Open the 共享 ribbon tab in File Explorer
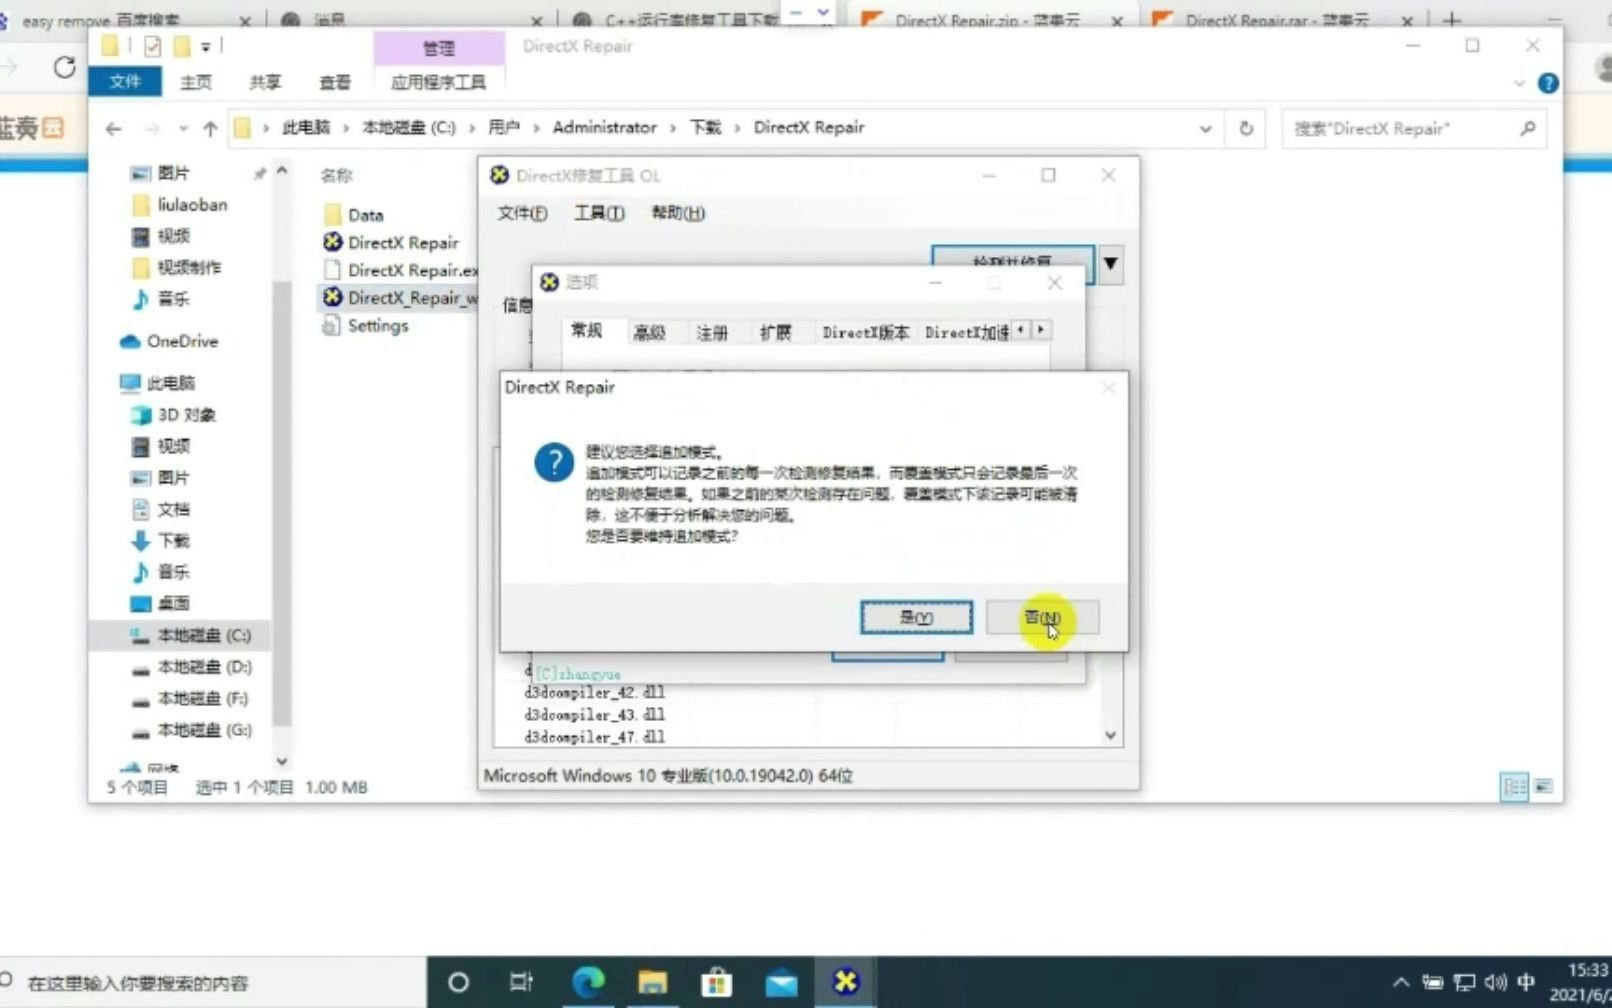Screen dimensions: 1612x1008 [x=265, y=82]
